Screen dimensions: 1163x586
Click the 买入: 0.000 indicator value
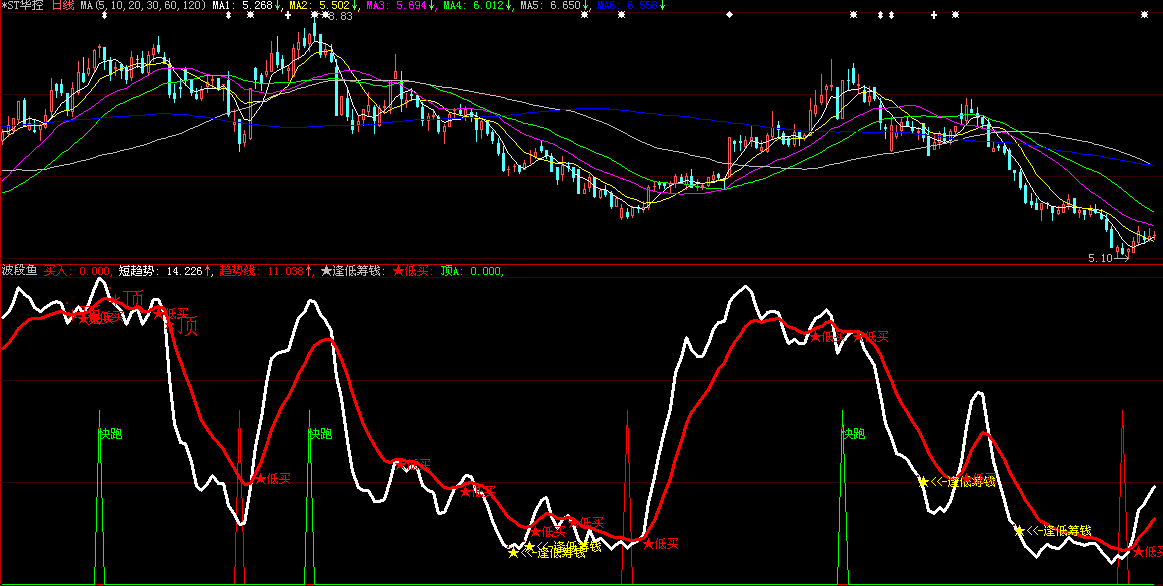coord(79,271)
